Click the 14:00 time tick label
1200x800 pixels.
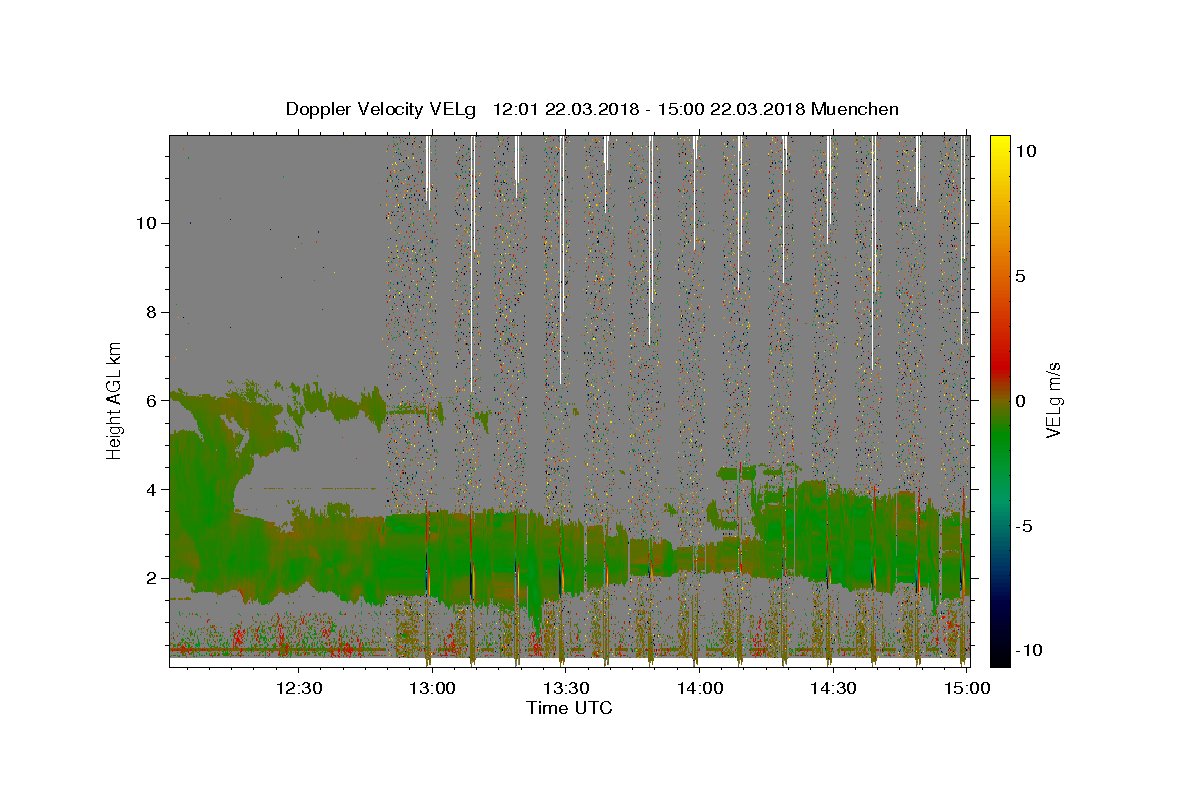point(700,688)
